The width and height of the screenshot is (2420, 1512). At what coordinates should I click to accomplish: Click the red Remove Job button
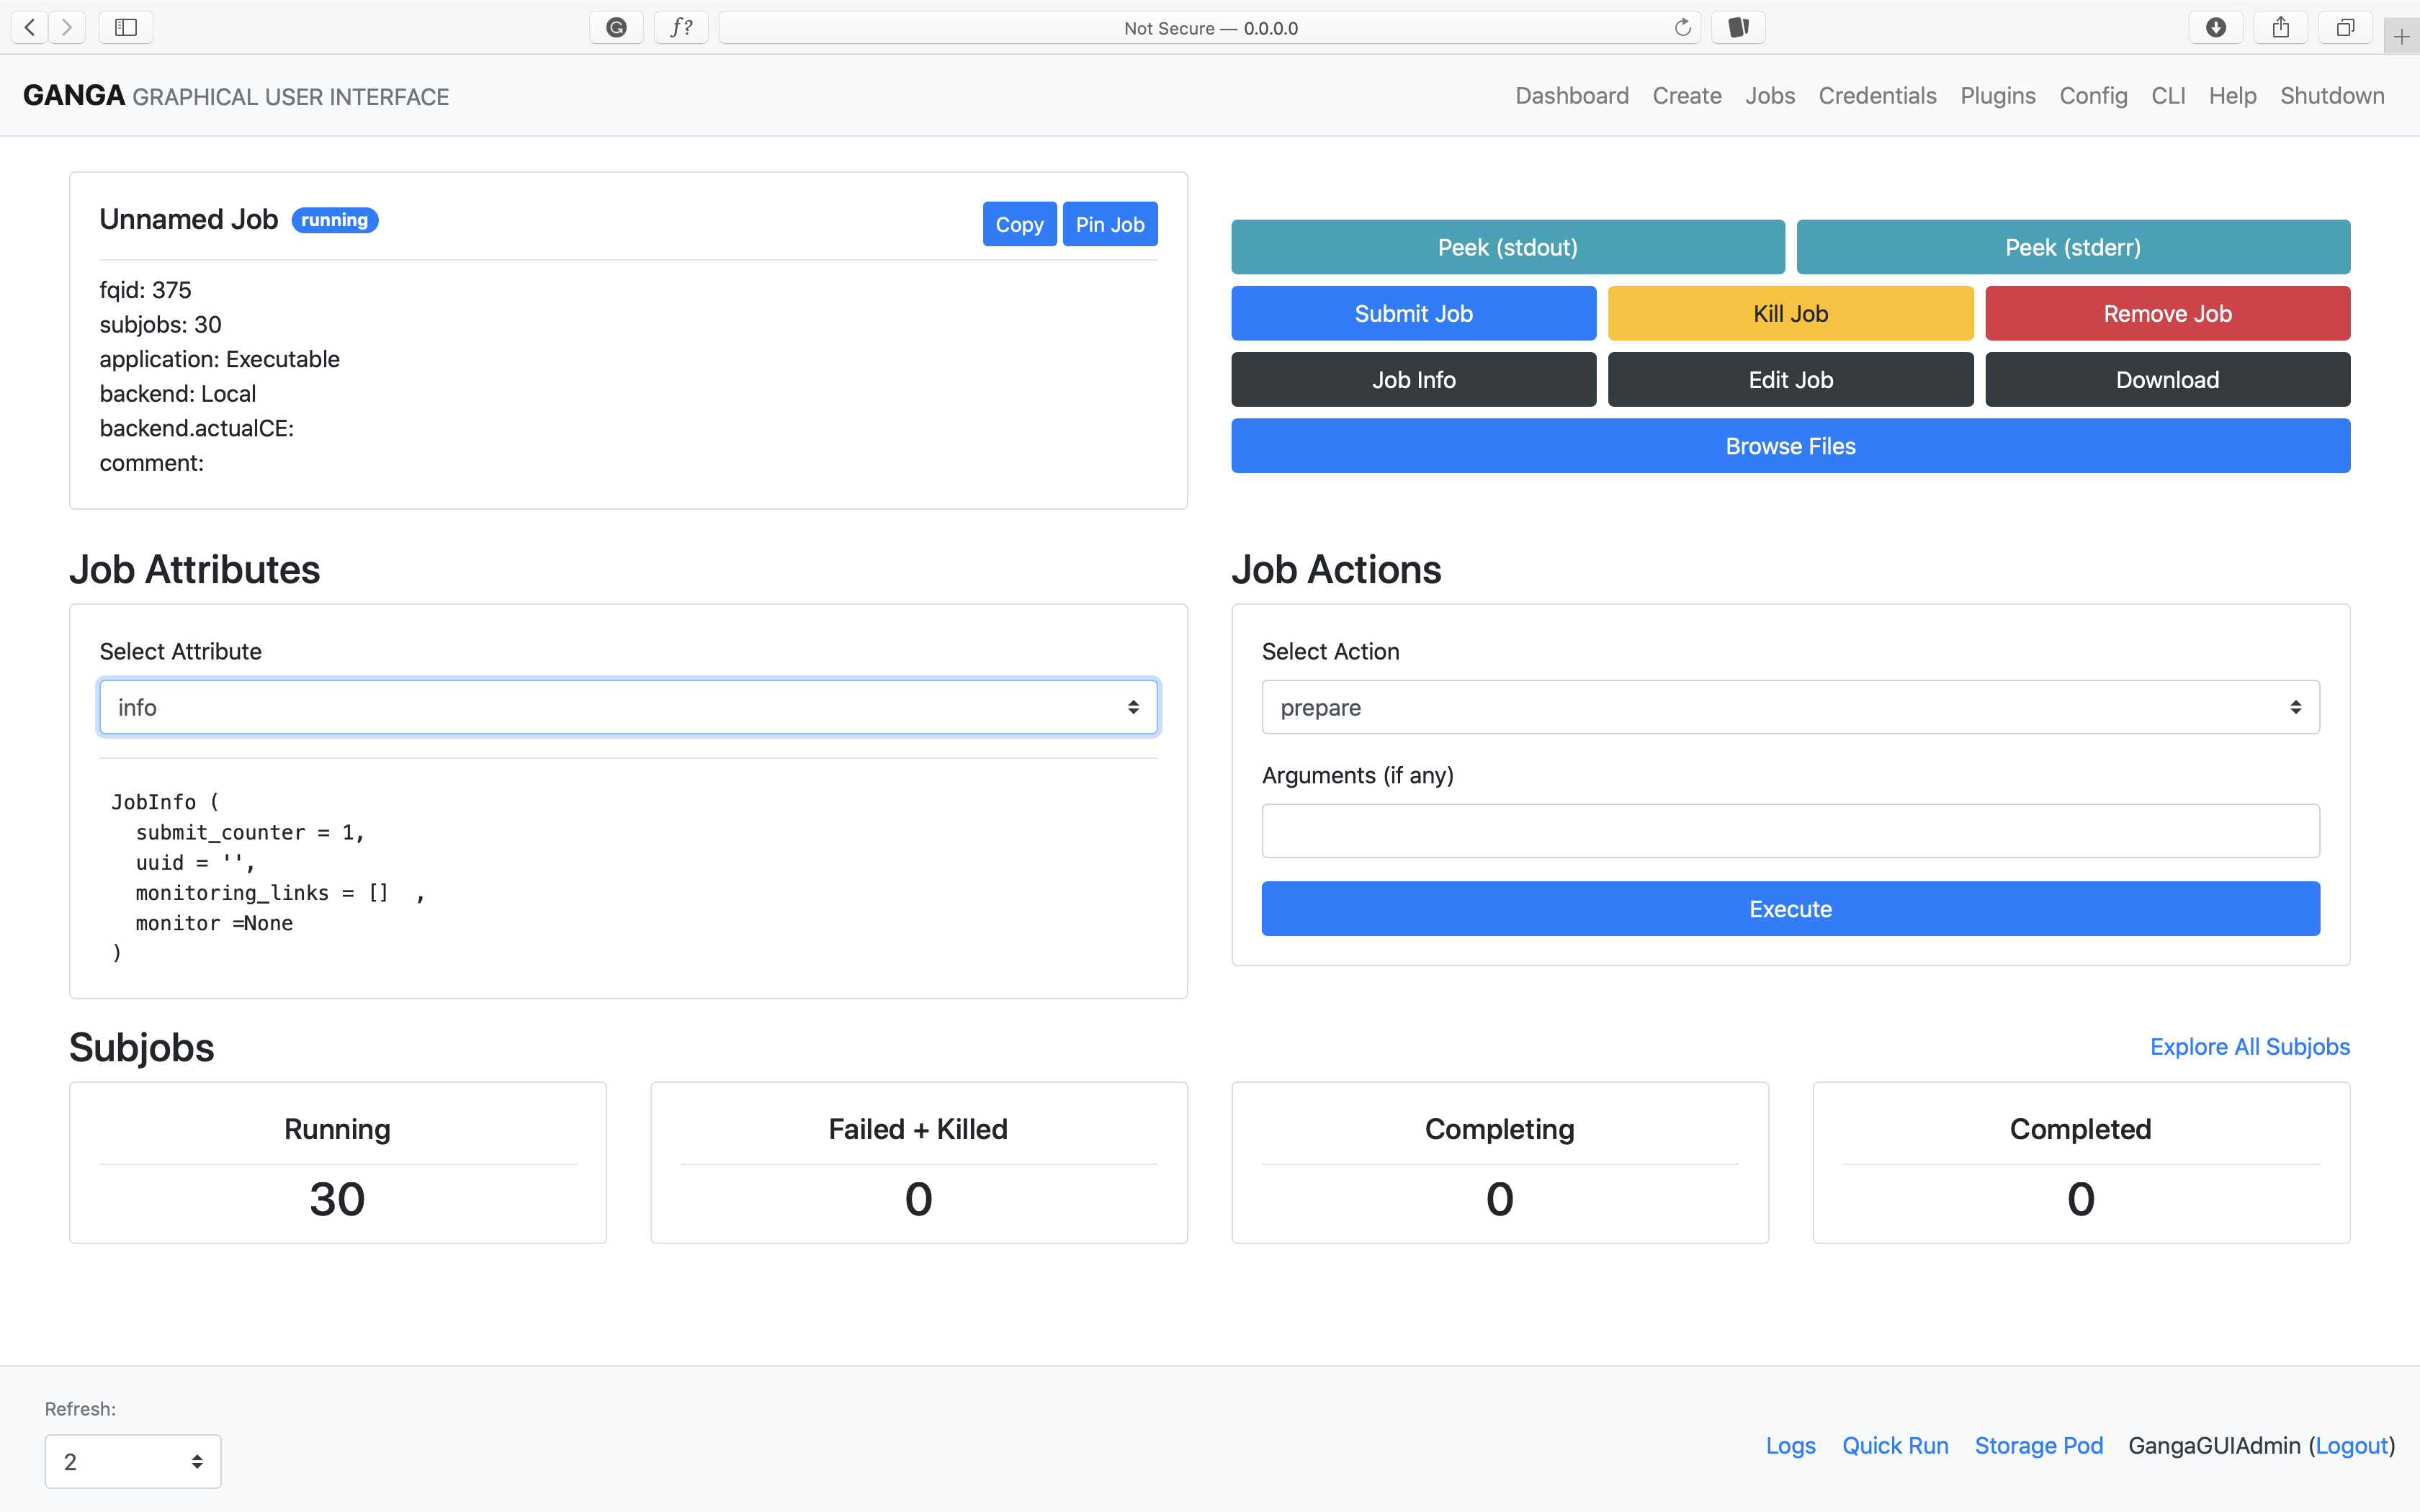(2167, 313)
